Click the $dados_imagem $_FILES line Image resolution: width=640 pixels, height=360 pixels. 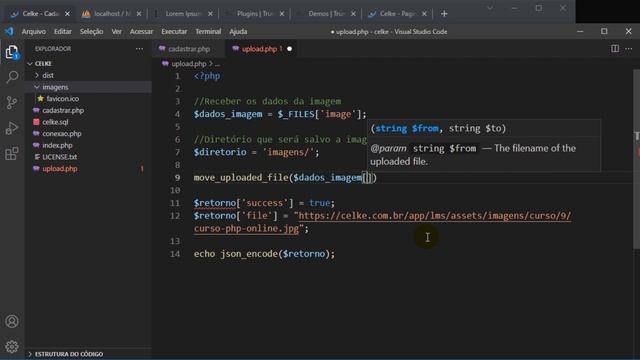(x=280, y=114)
